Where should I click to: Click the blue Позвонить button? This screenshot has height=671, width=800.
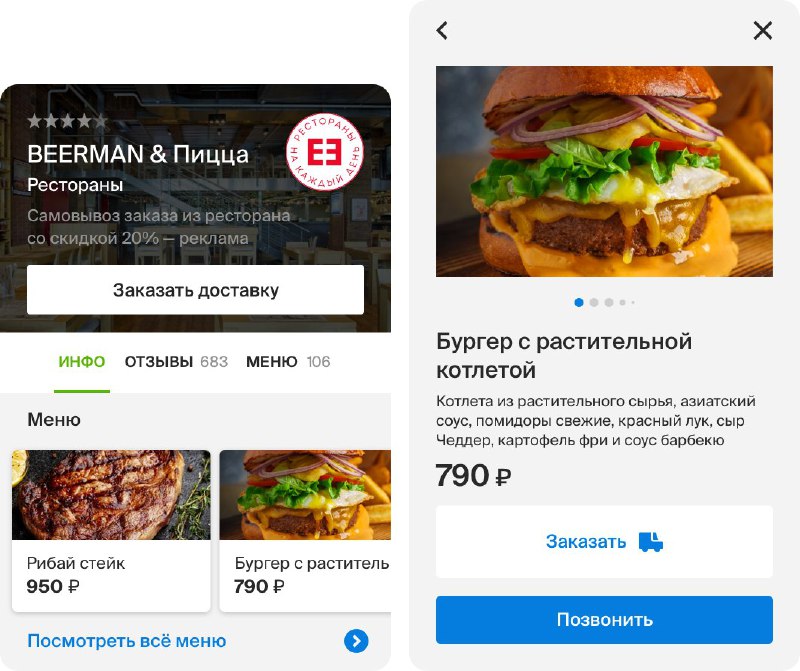coord(604,619)
